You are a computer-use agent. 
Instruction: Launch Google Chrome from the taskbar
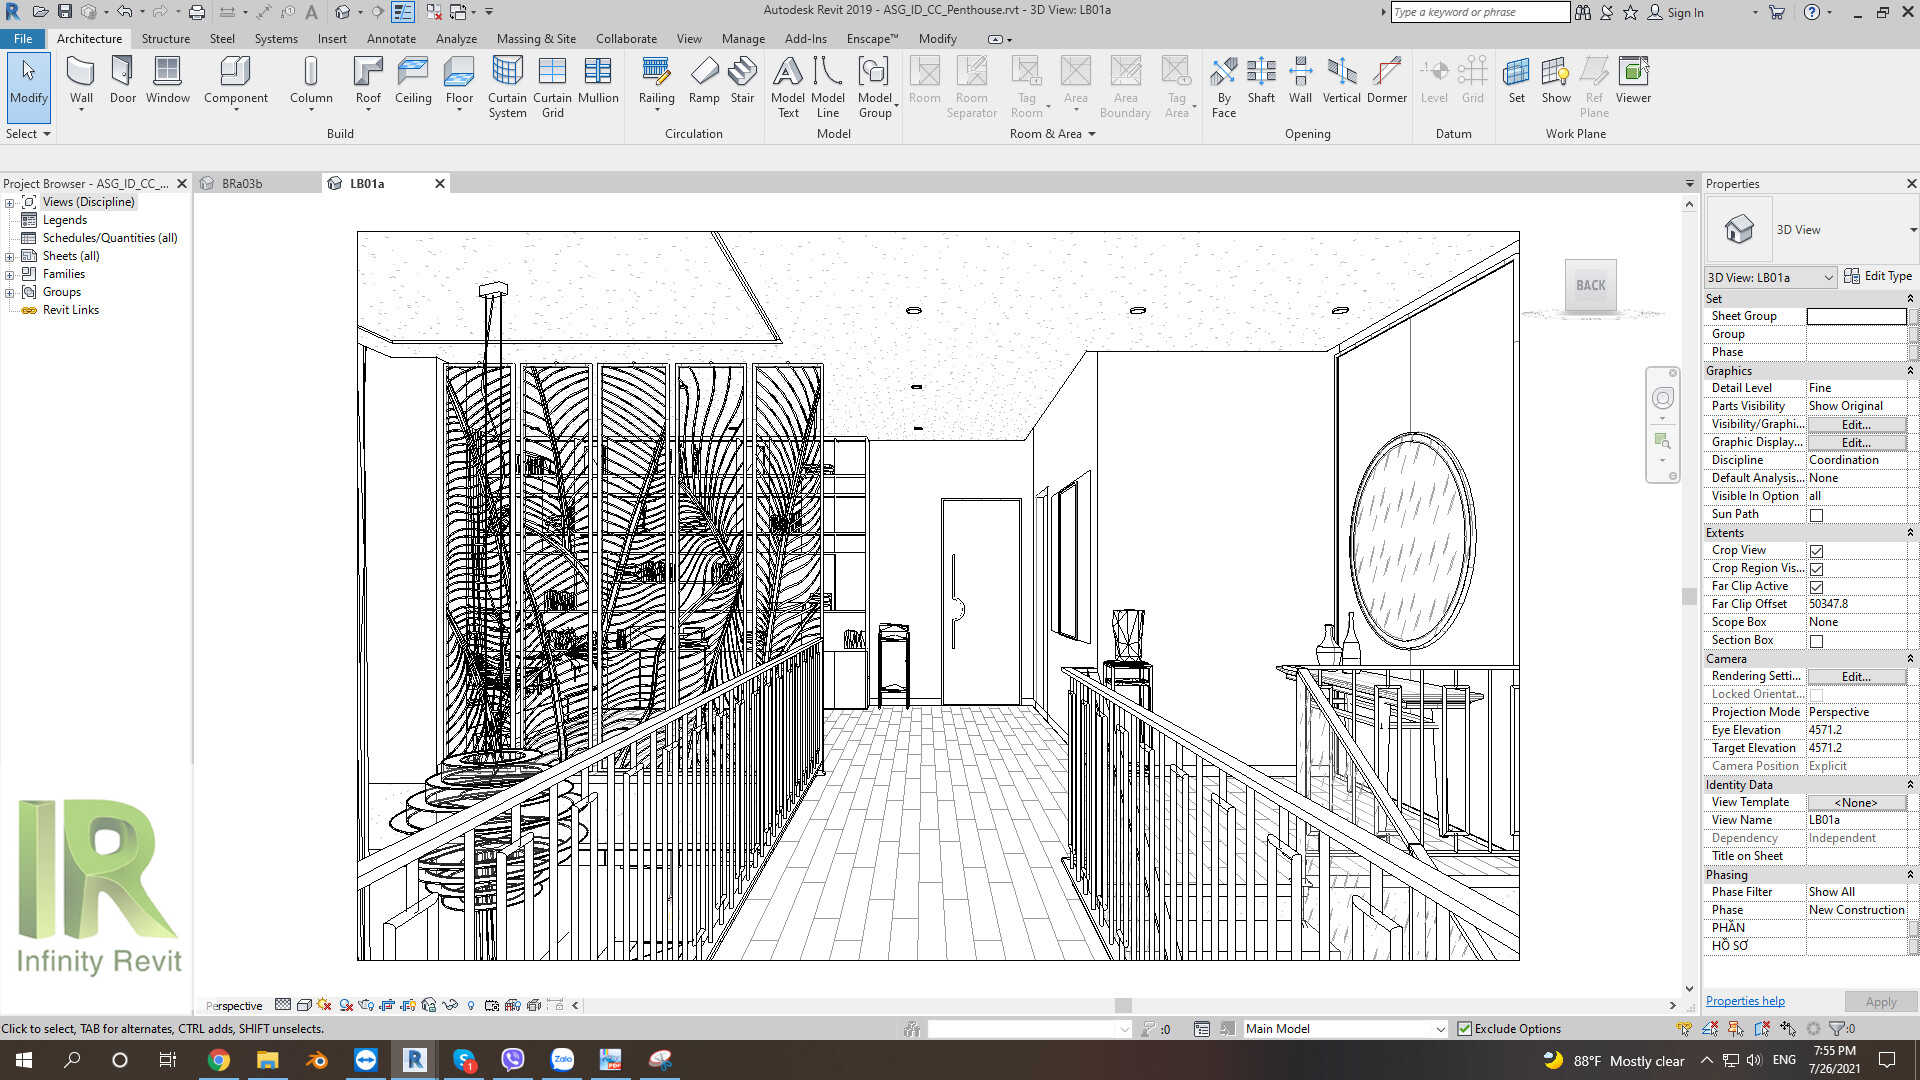(219, 1059)
